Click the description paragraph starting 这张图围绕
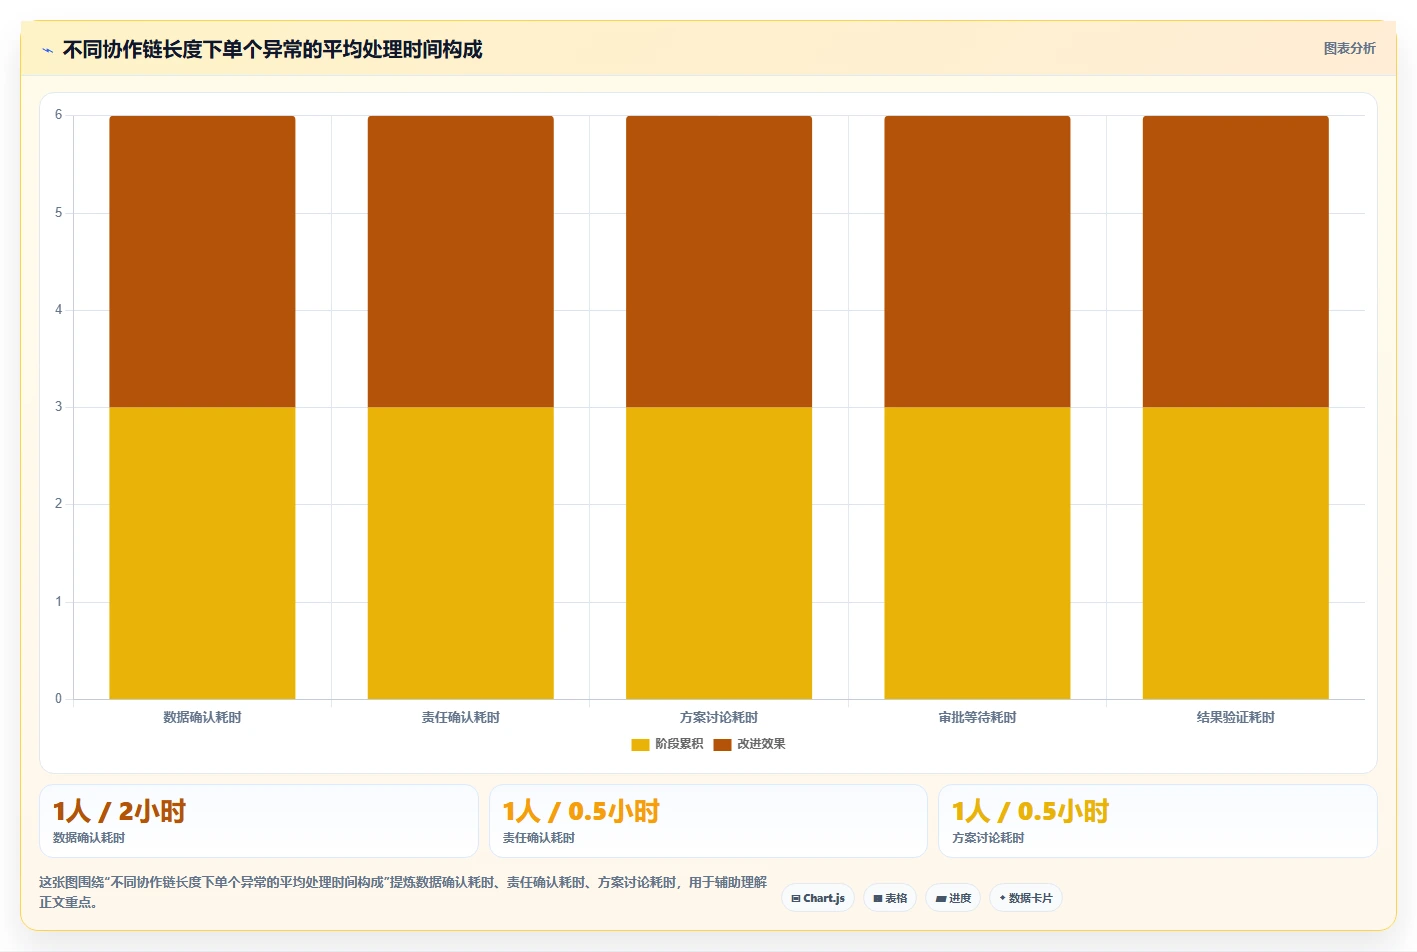 coord(403,892)
